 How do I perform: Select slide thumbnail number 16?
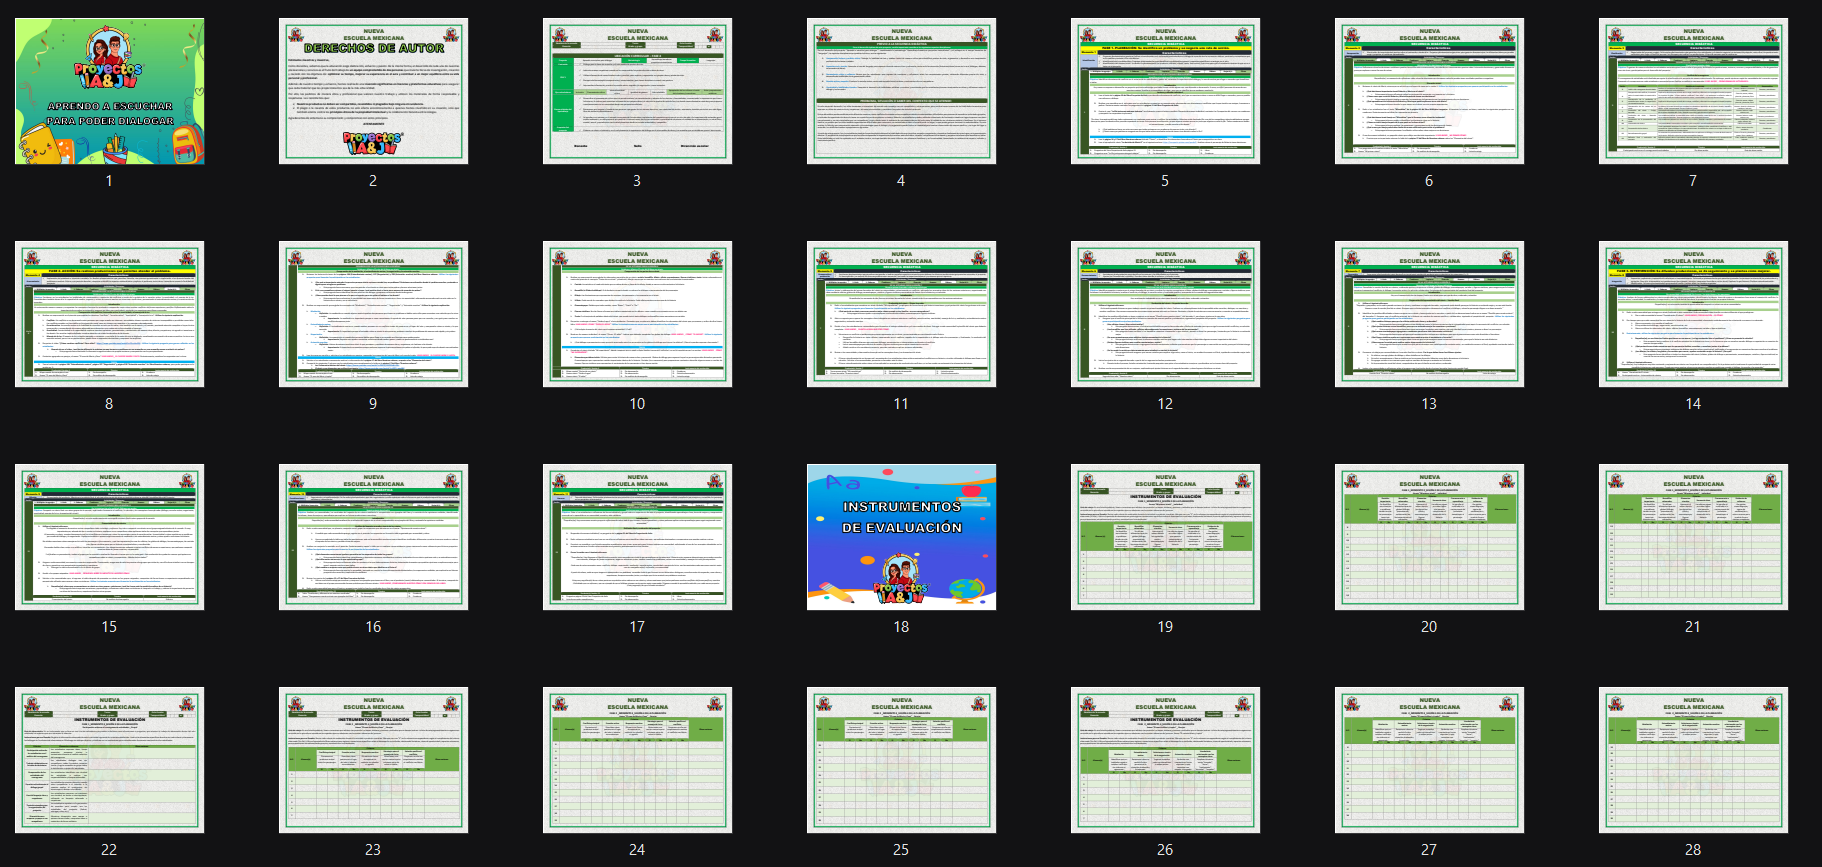click(x=373, y=537)
